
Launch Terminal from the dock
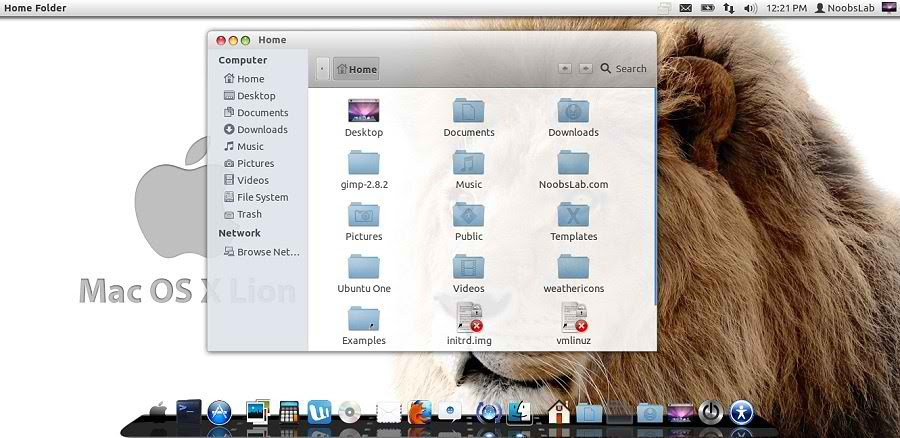tap(189, 411)
